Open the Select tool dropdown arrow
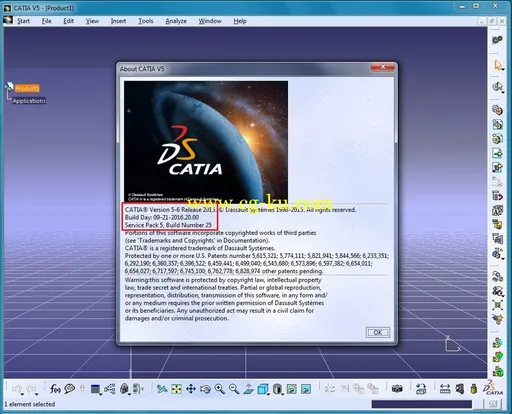 (x=503, y=69)
